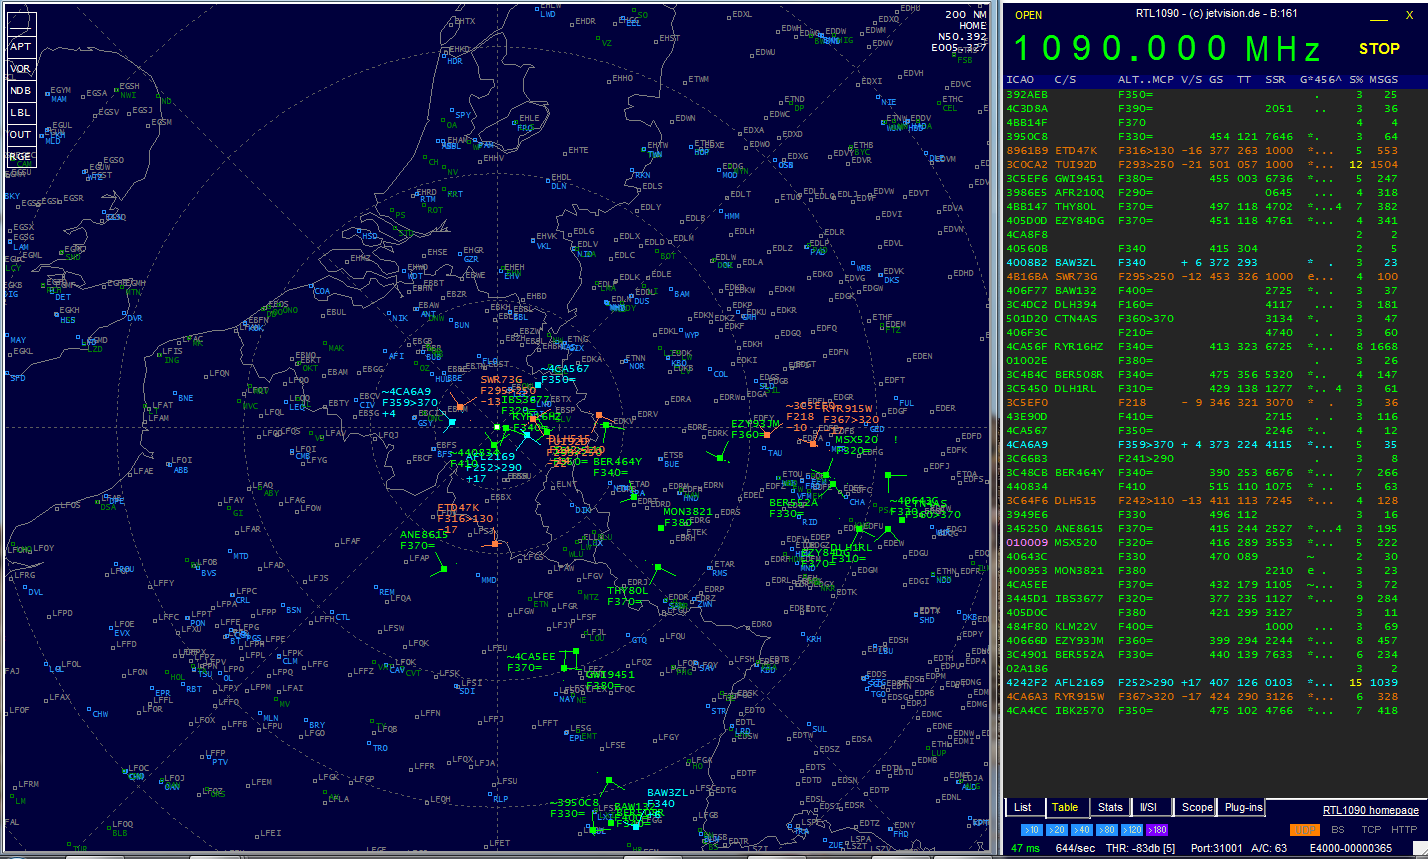The image size is (1428, 859).
Task: Switch to the List tab
Action: click(1023, 808)
